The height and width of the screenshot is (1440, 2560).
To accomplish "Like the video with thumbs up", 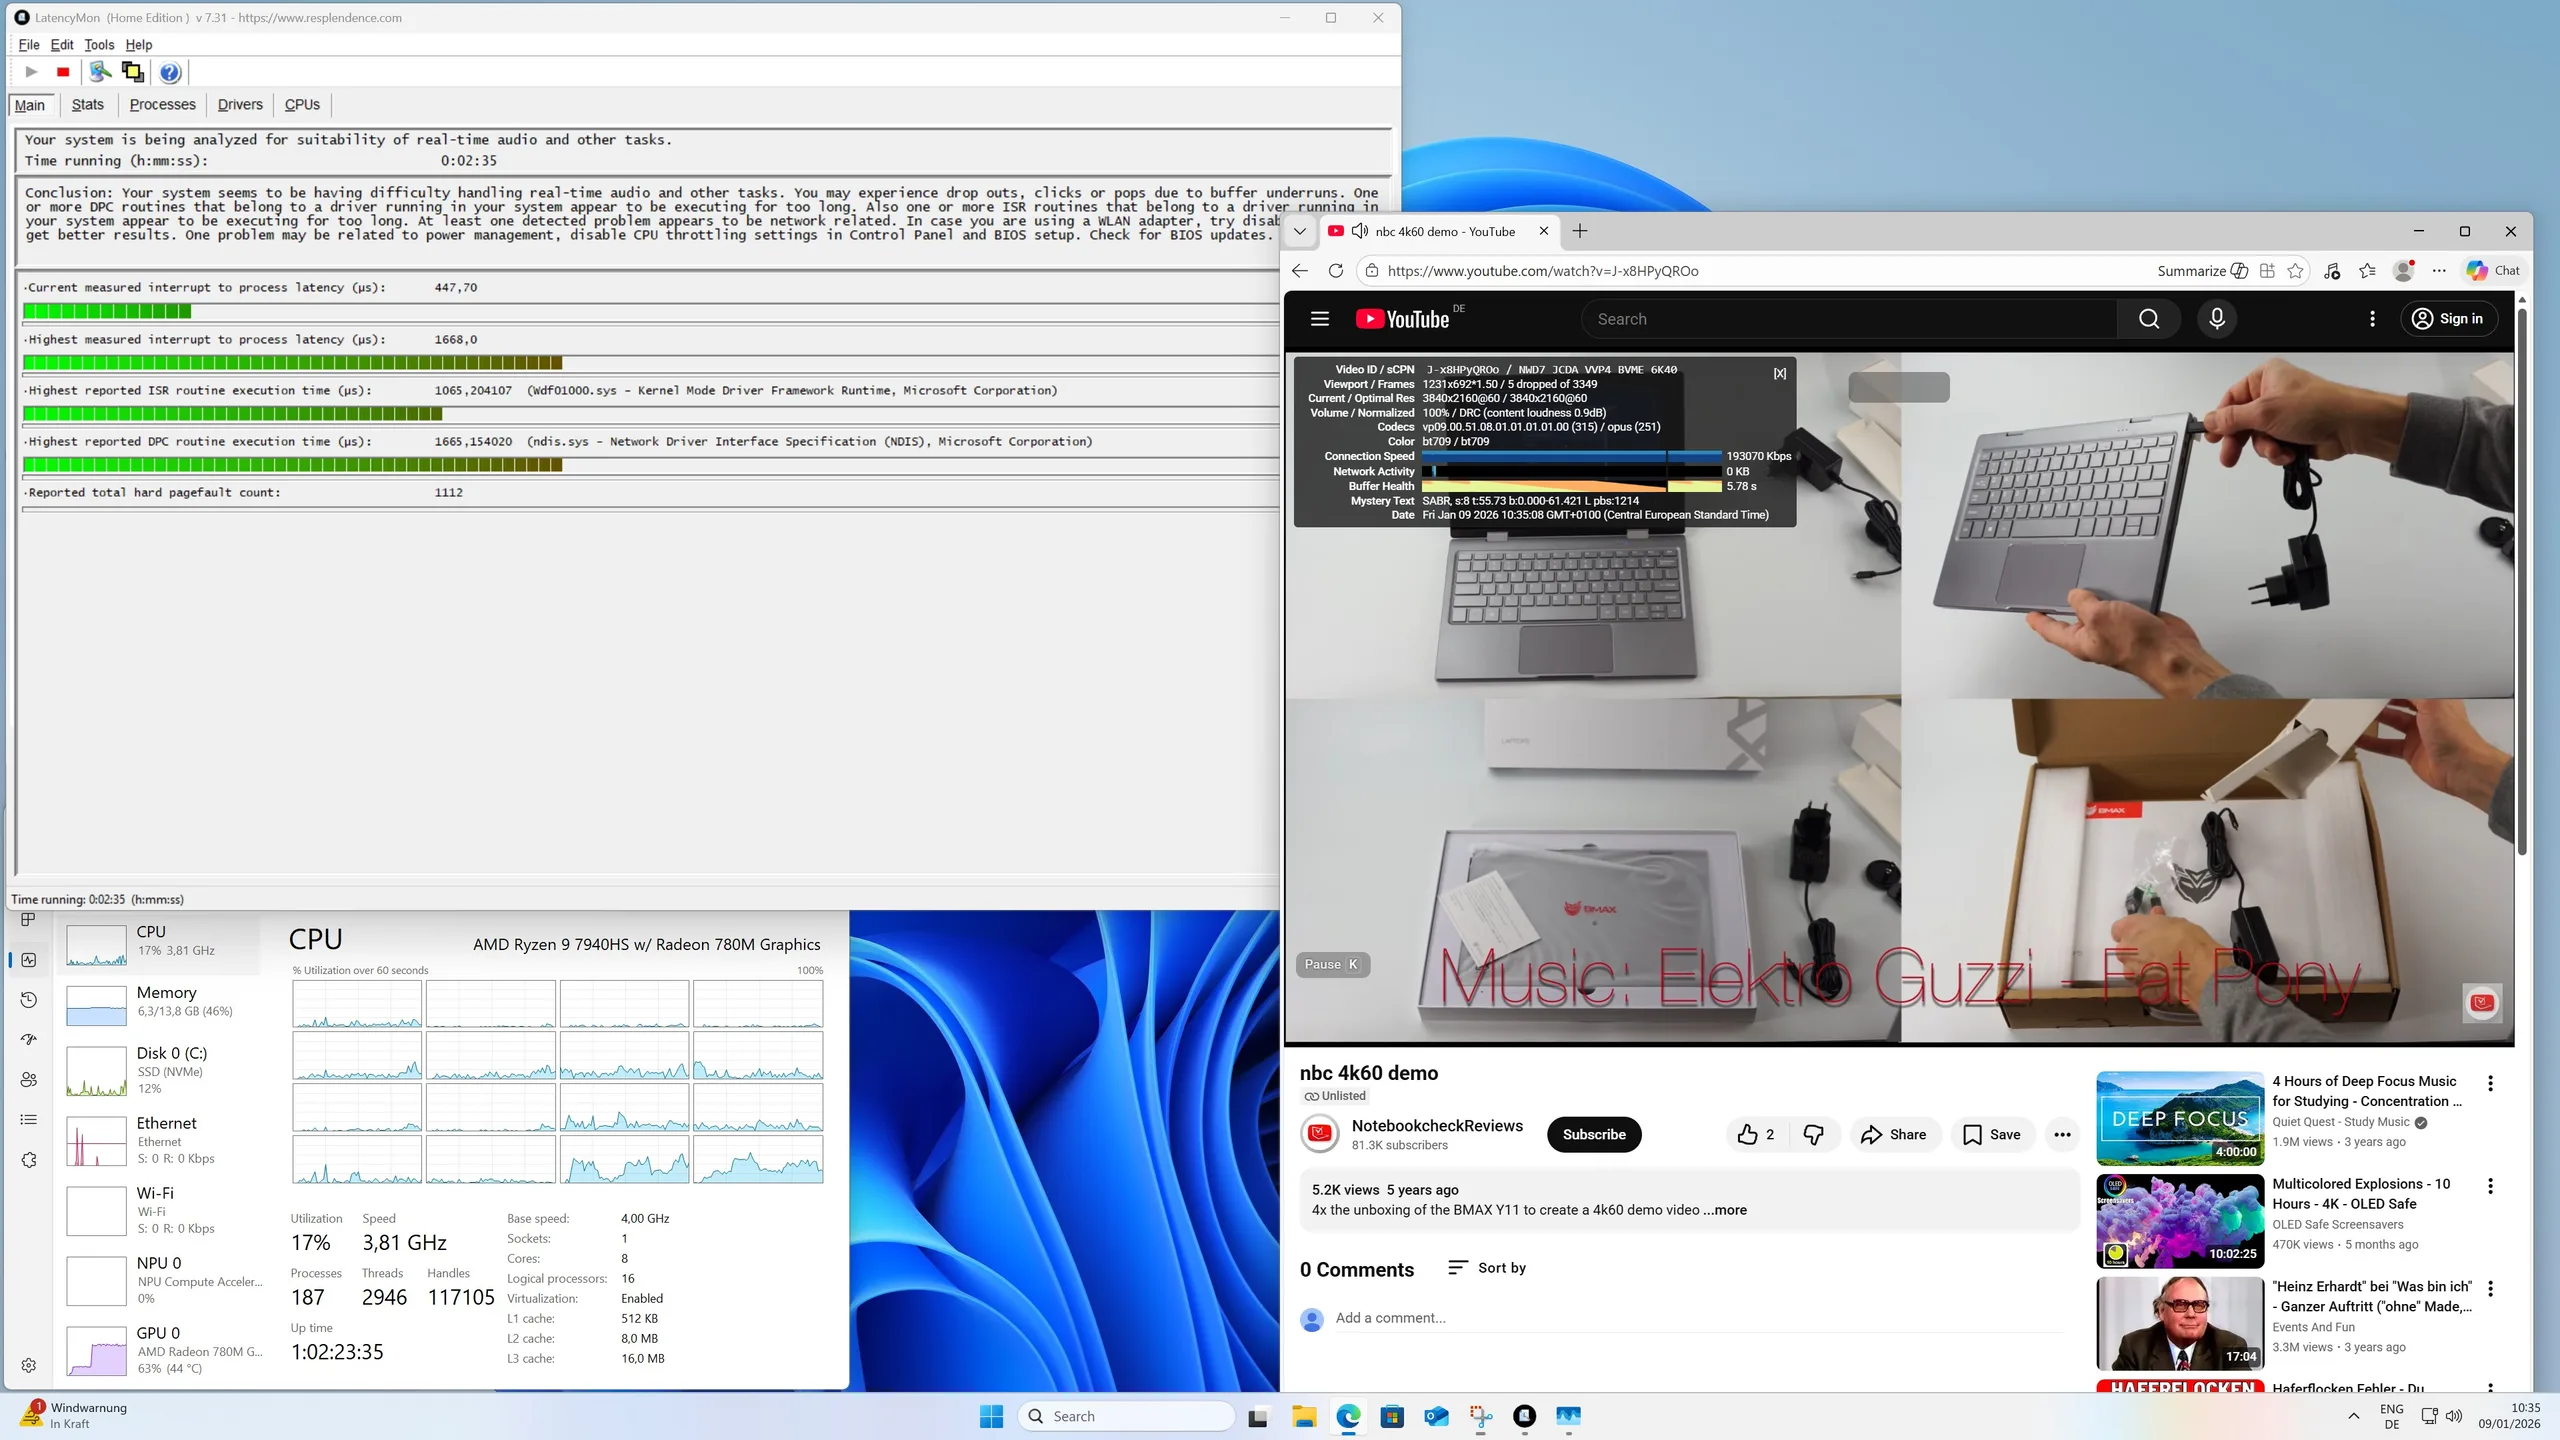I will point(1748,1134).
